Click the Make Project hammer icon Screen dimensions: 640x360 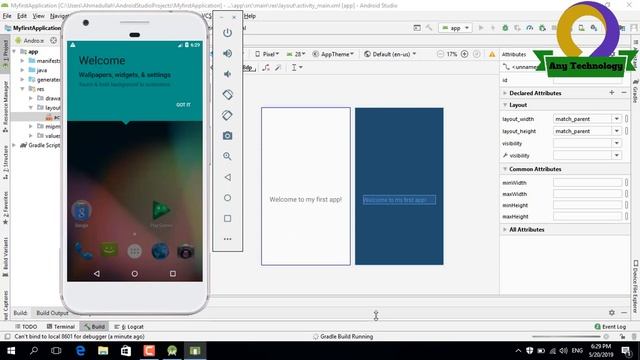(x=429, y=28)
